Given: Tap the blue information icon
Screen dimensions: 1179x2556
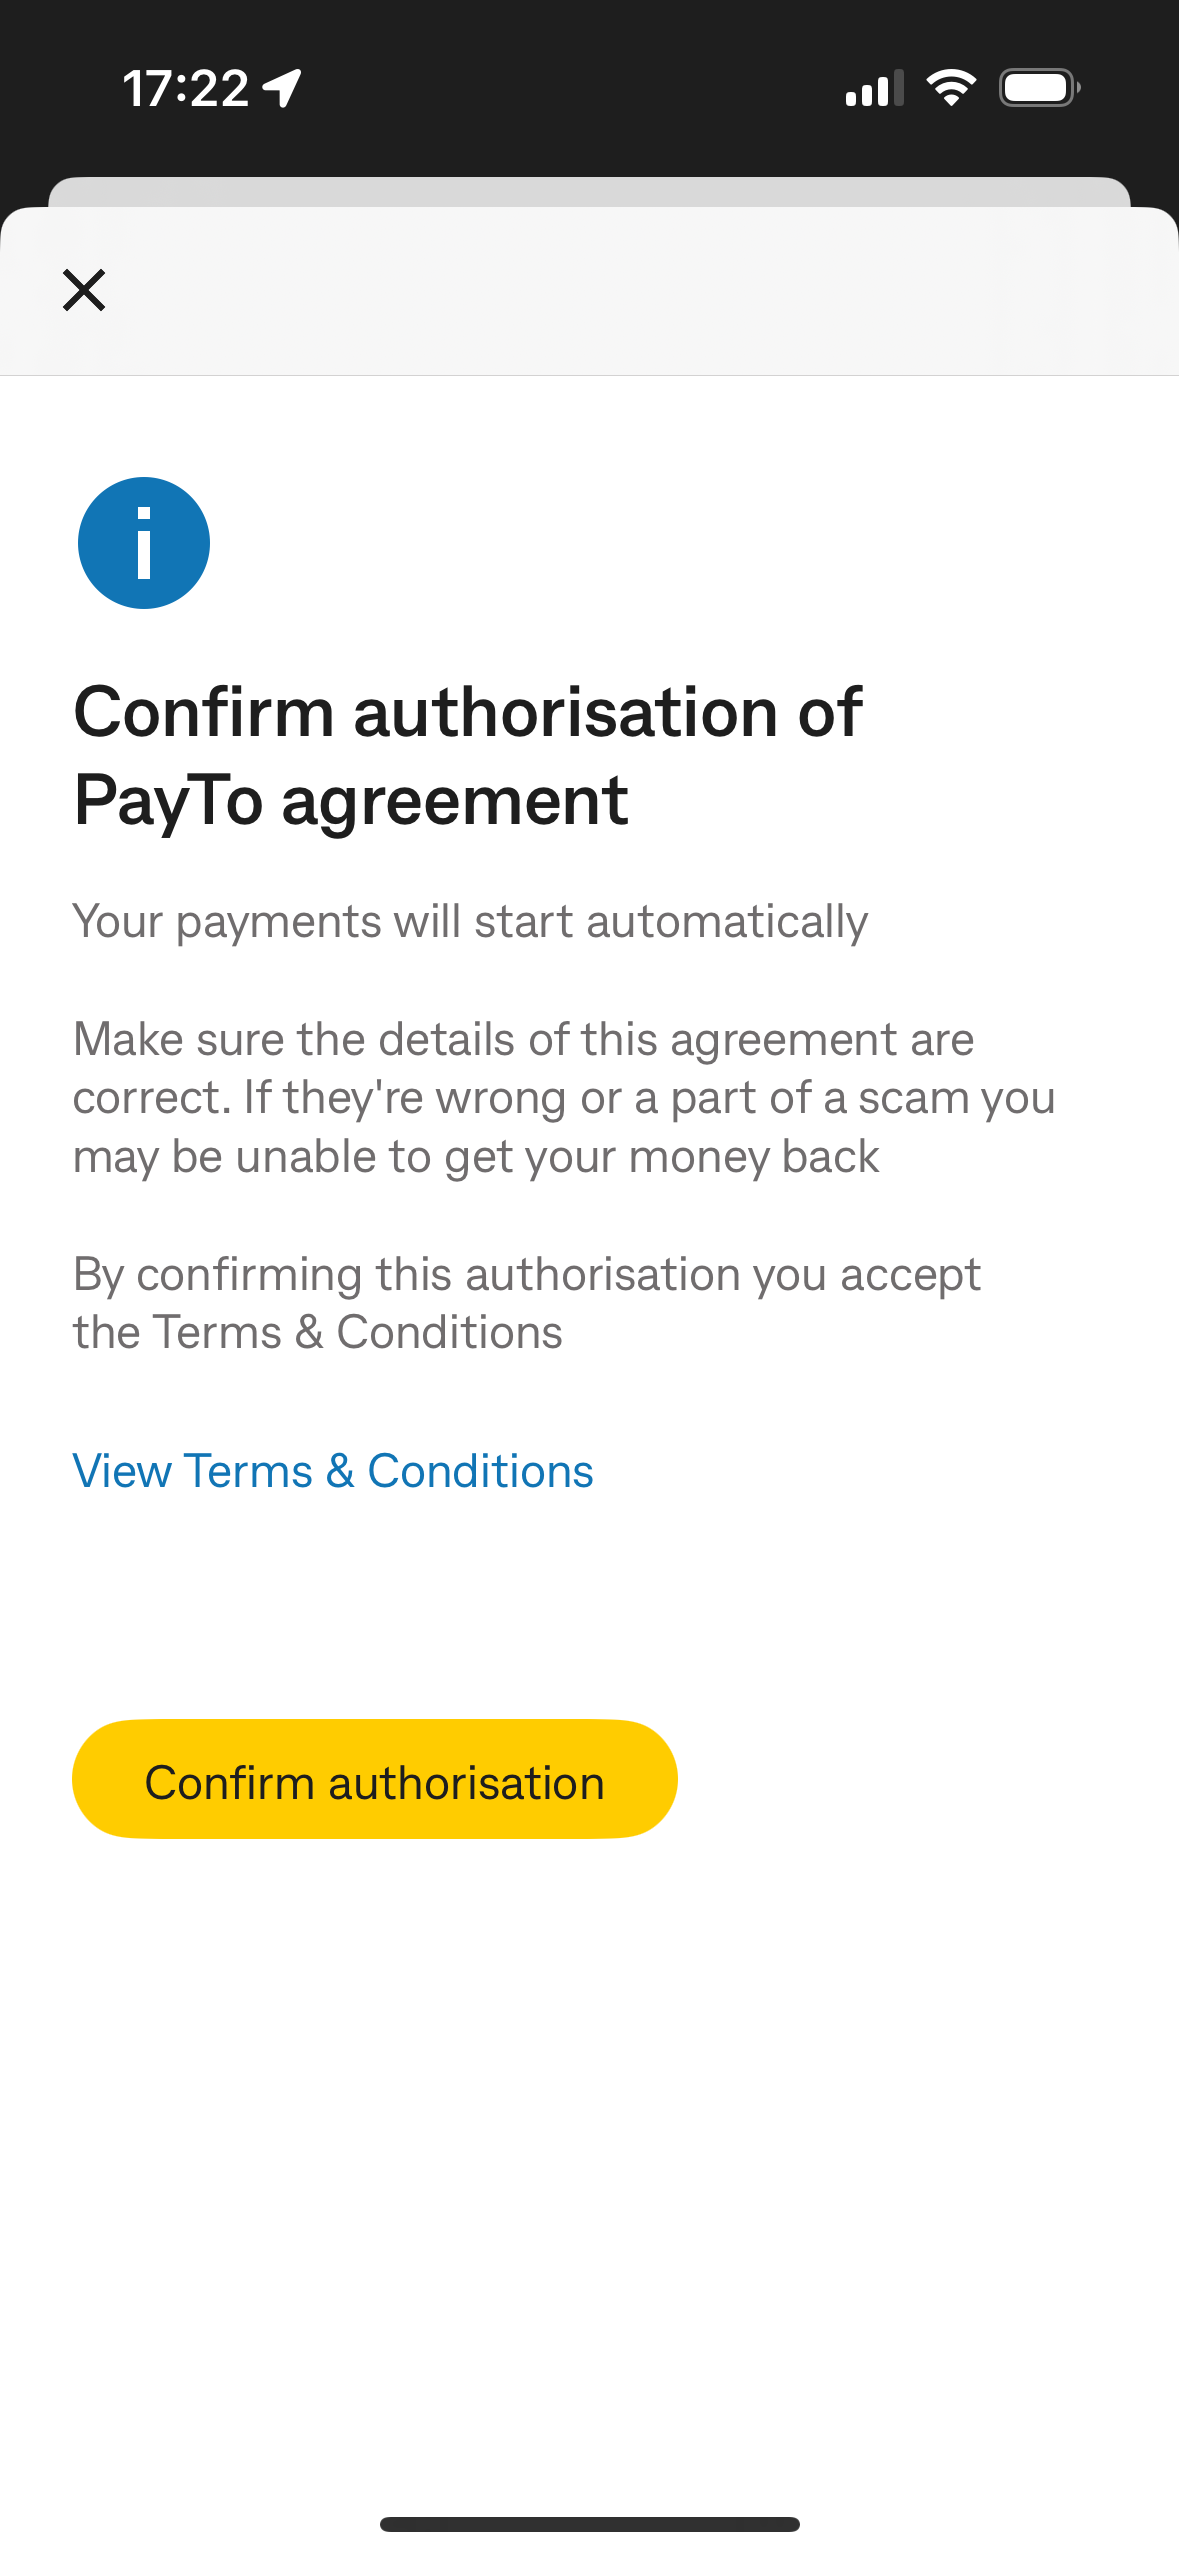Looking at the screenshot, I should [x=144, y=543].
